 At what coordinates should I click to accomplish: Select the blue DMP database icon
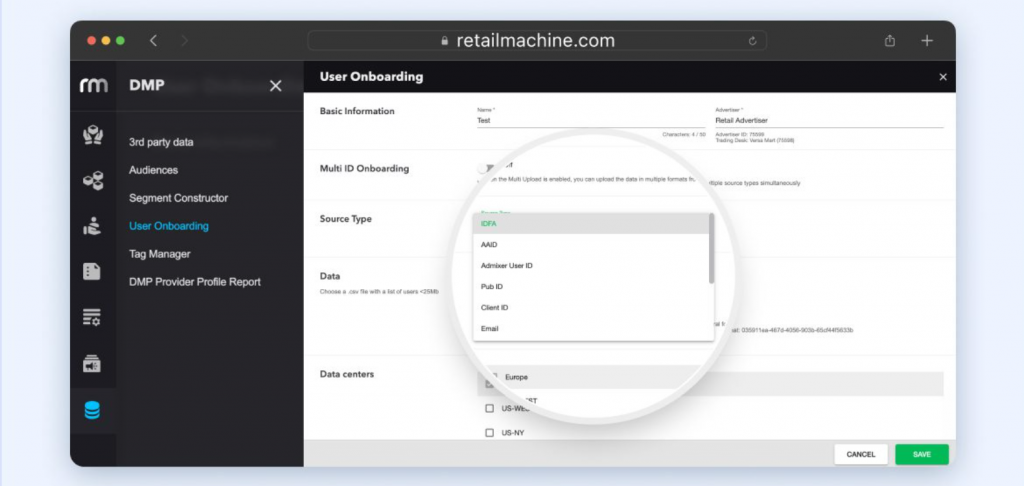click(x=92, y=410)
